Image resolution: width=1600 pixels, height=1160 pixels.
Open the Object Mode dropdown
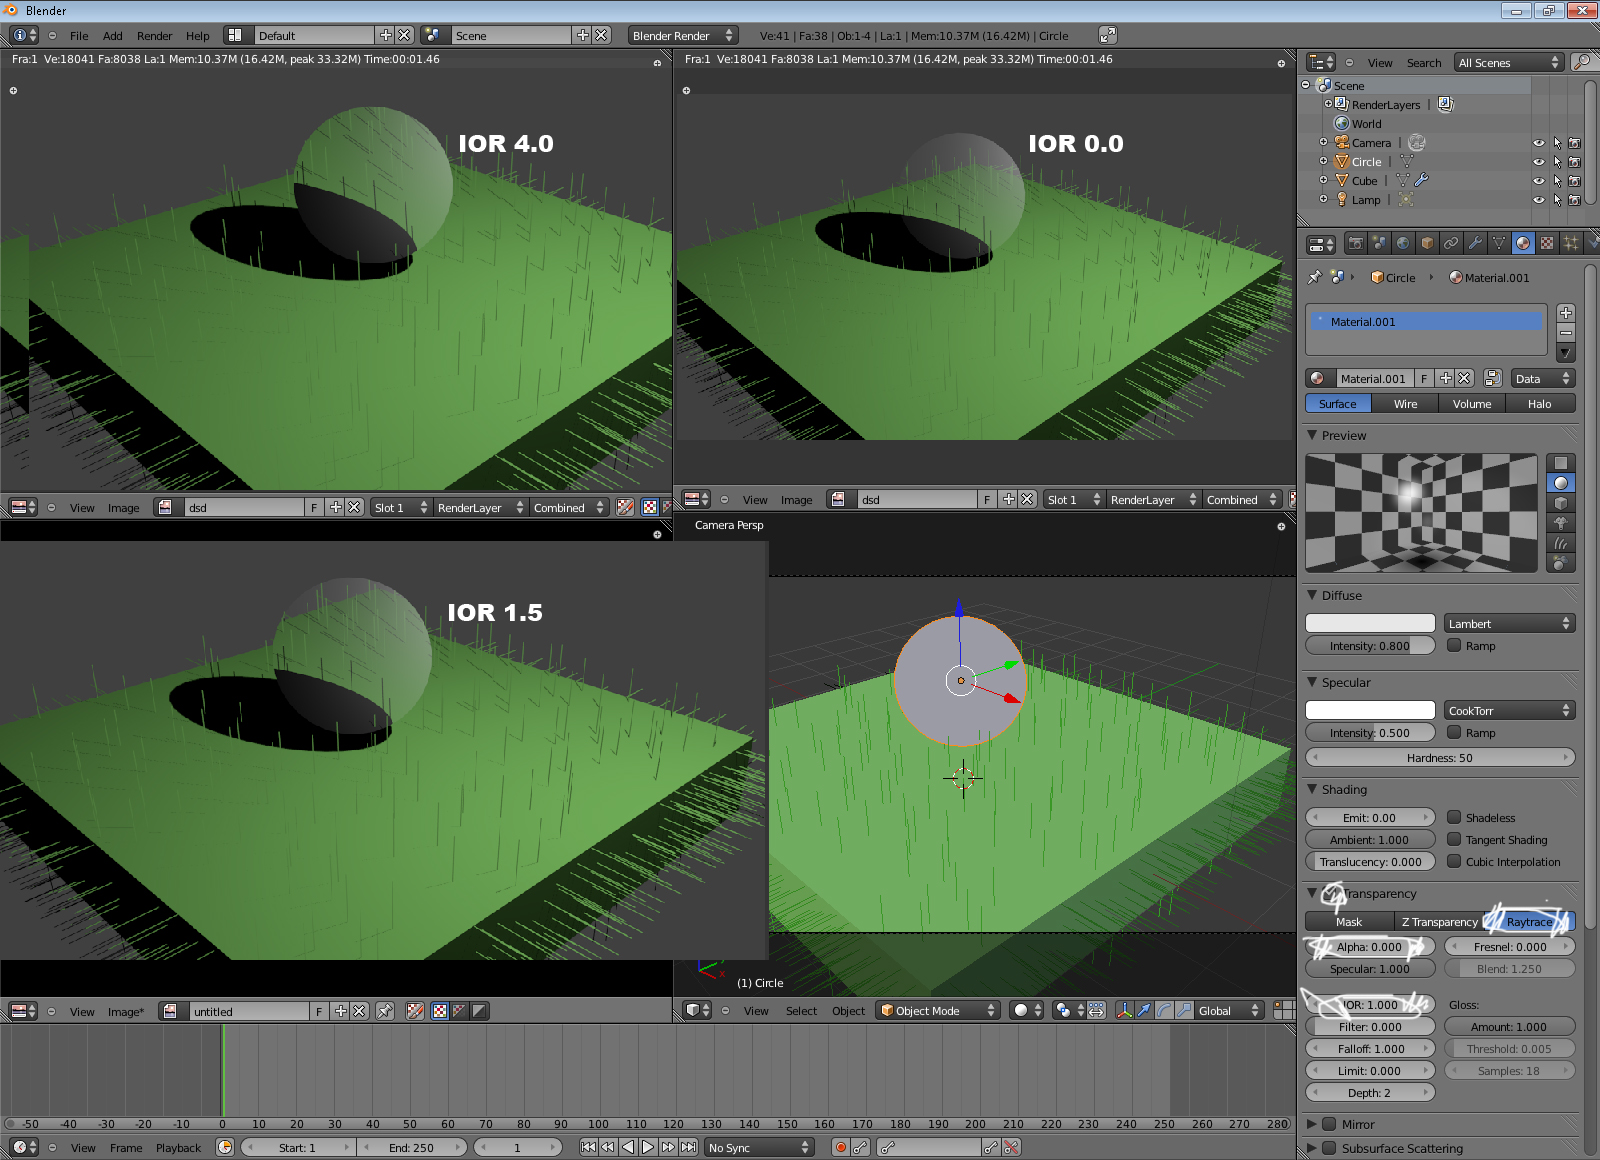coord(938,1010)
